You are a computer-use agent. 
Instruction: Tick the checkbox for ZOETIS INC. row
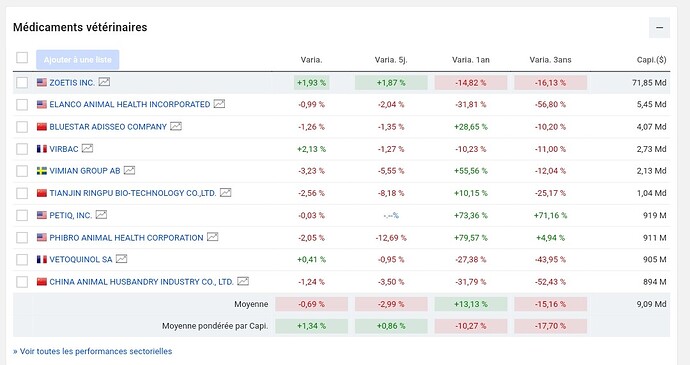point(22,82)
